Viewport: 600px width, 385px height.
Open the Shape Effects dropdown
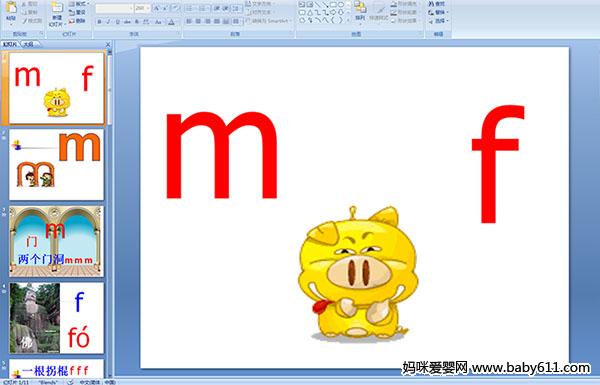click(404, 21)
